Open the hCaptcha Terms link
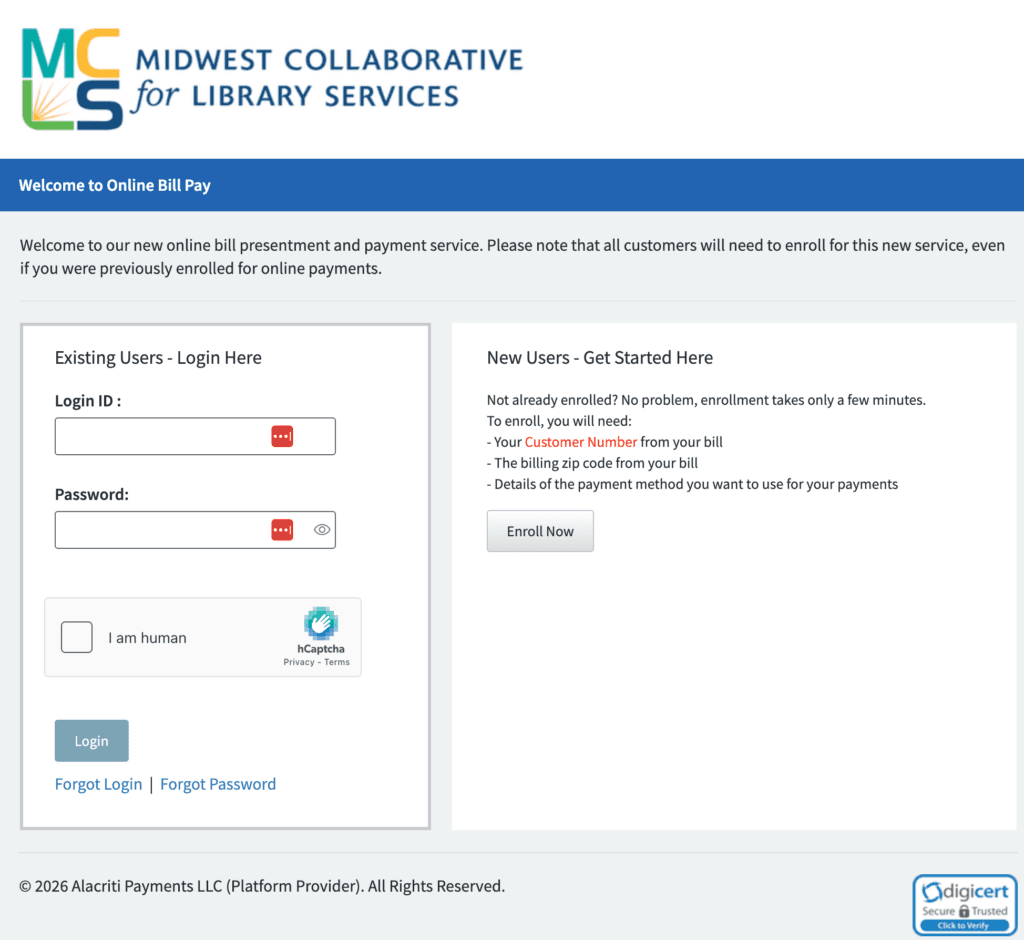 (337, 662)
